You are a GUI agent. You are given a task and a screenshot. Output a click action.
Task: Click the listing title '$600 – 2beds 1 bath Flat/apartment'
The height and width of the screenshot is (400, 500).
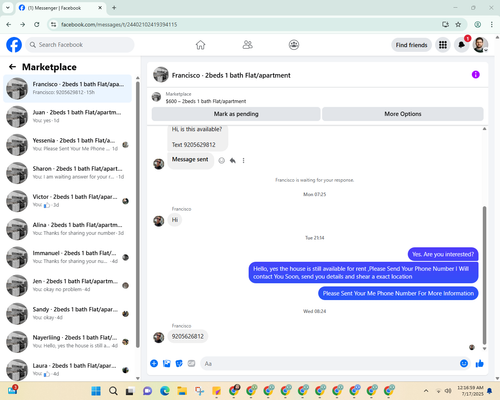click(206, 101)
